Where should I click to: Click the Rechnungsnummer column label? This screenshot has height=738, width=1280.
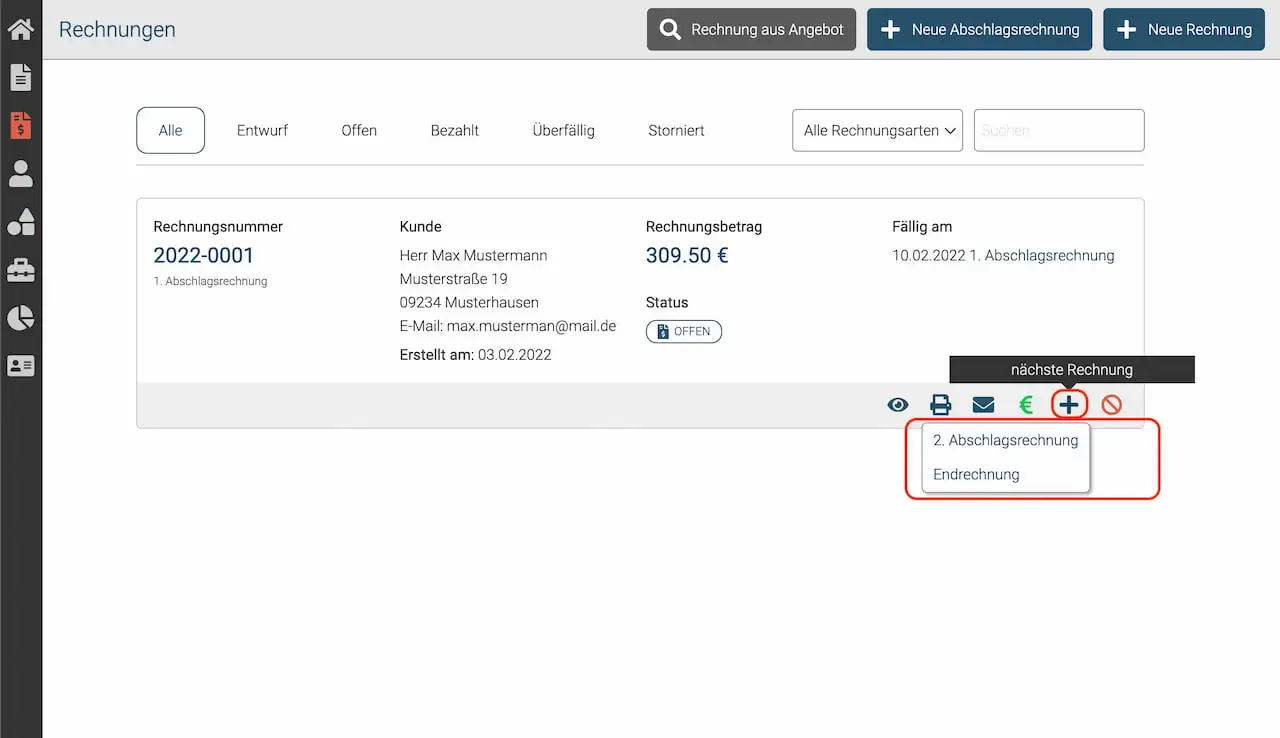click(x=218, y=226)
